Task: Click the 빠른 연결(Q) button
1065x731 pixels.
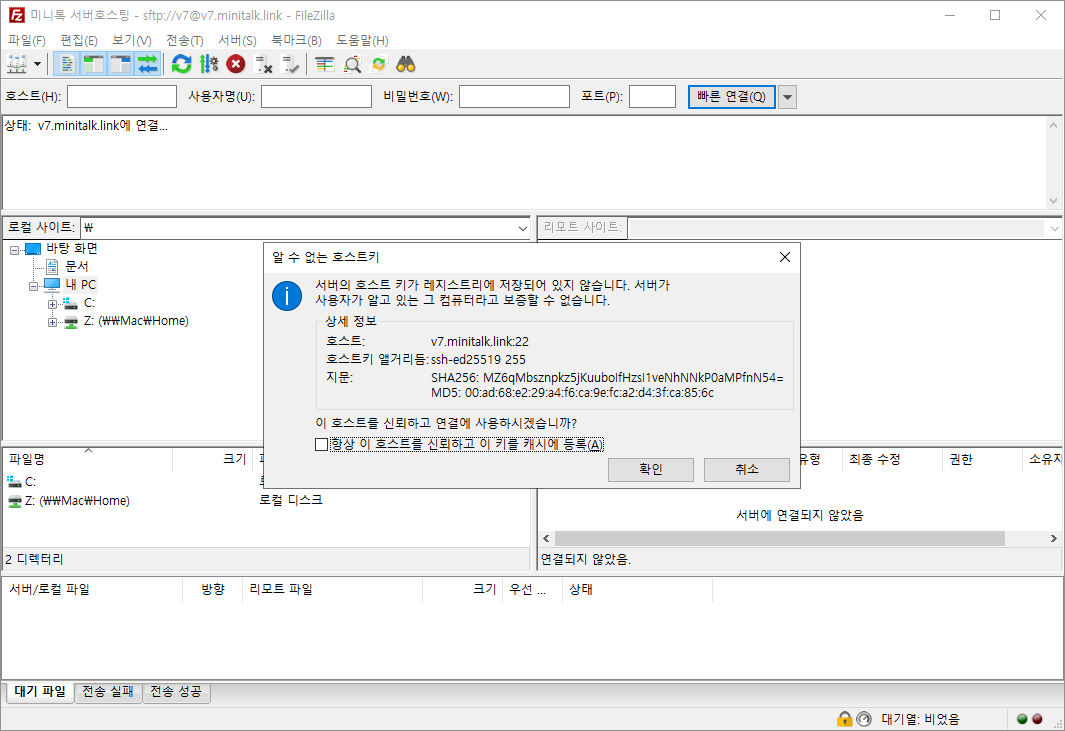Action: pyautogui.click(x=732, y=96)
